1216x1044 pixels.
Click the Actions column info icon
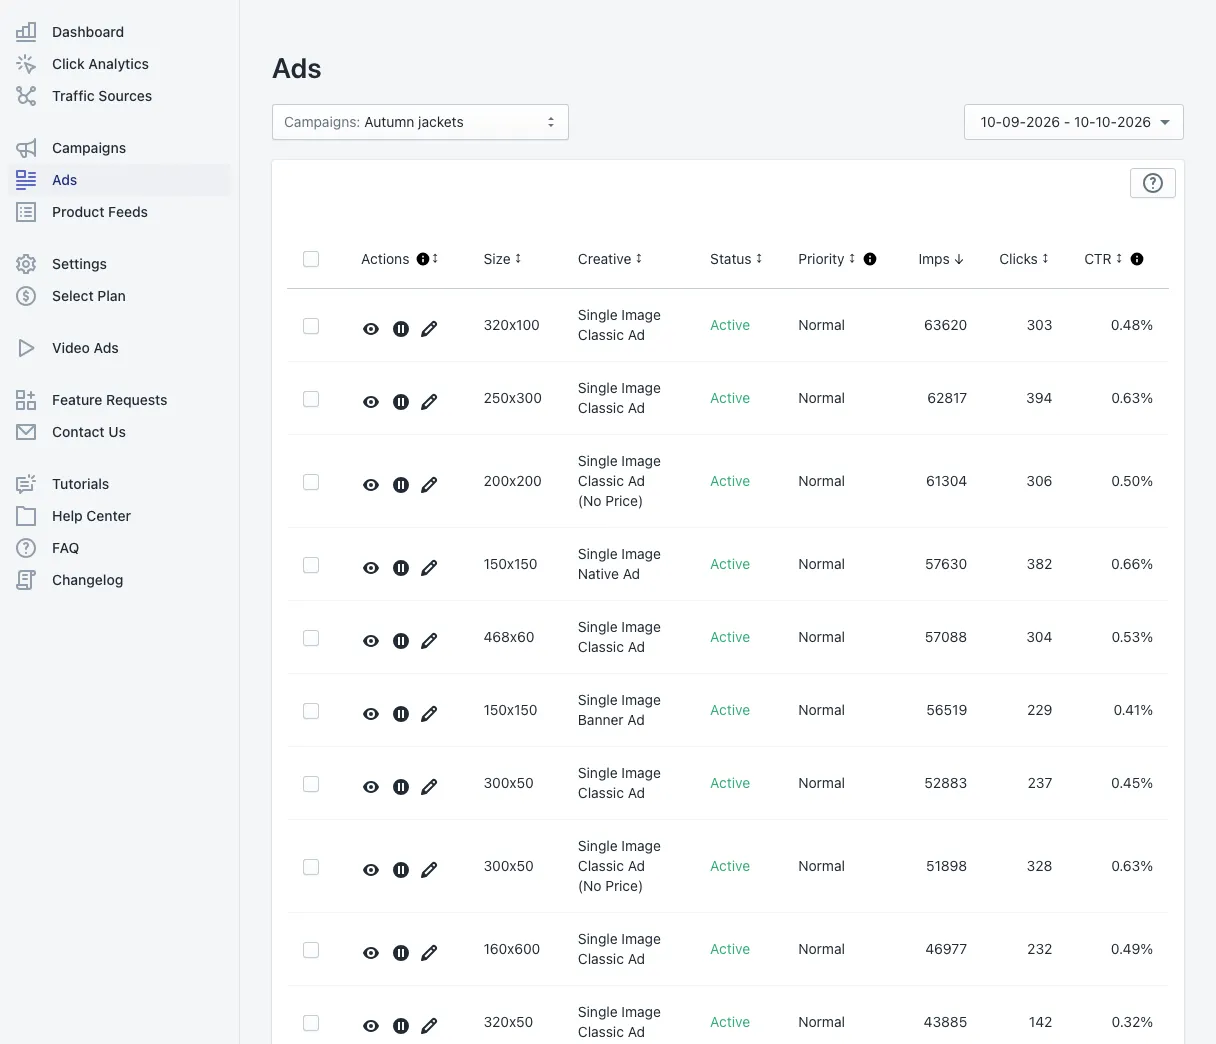[423, 259]
